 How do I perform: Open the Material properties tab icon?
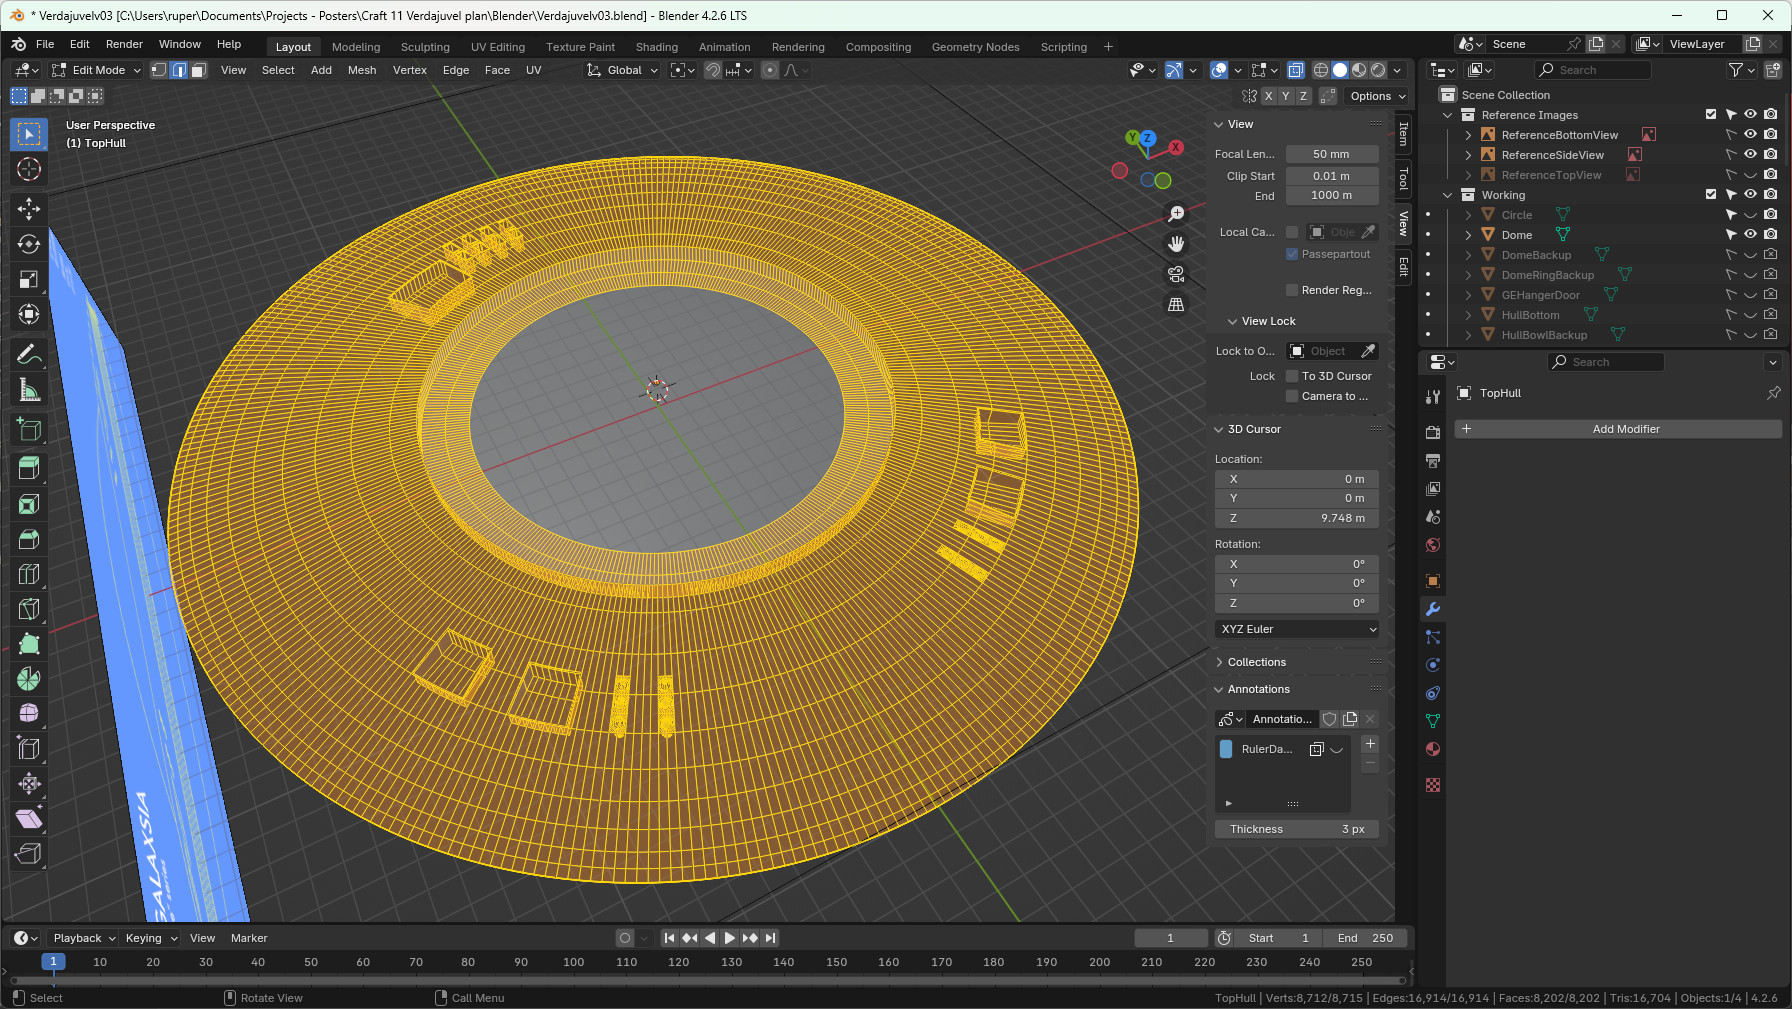tap(1433, 749)
